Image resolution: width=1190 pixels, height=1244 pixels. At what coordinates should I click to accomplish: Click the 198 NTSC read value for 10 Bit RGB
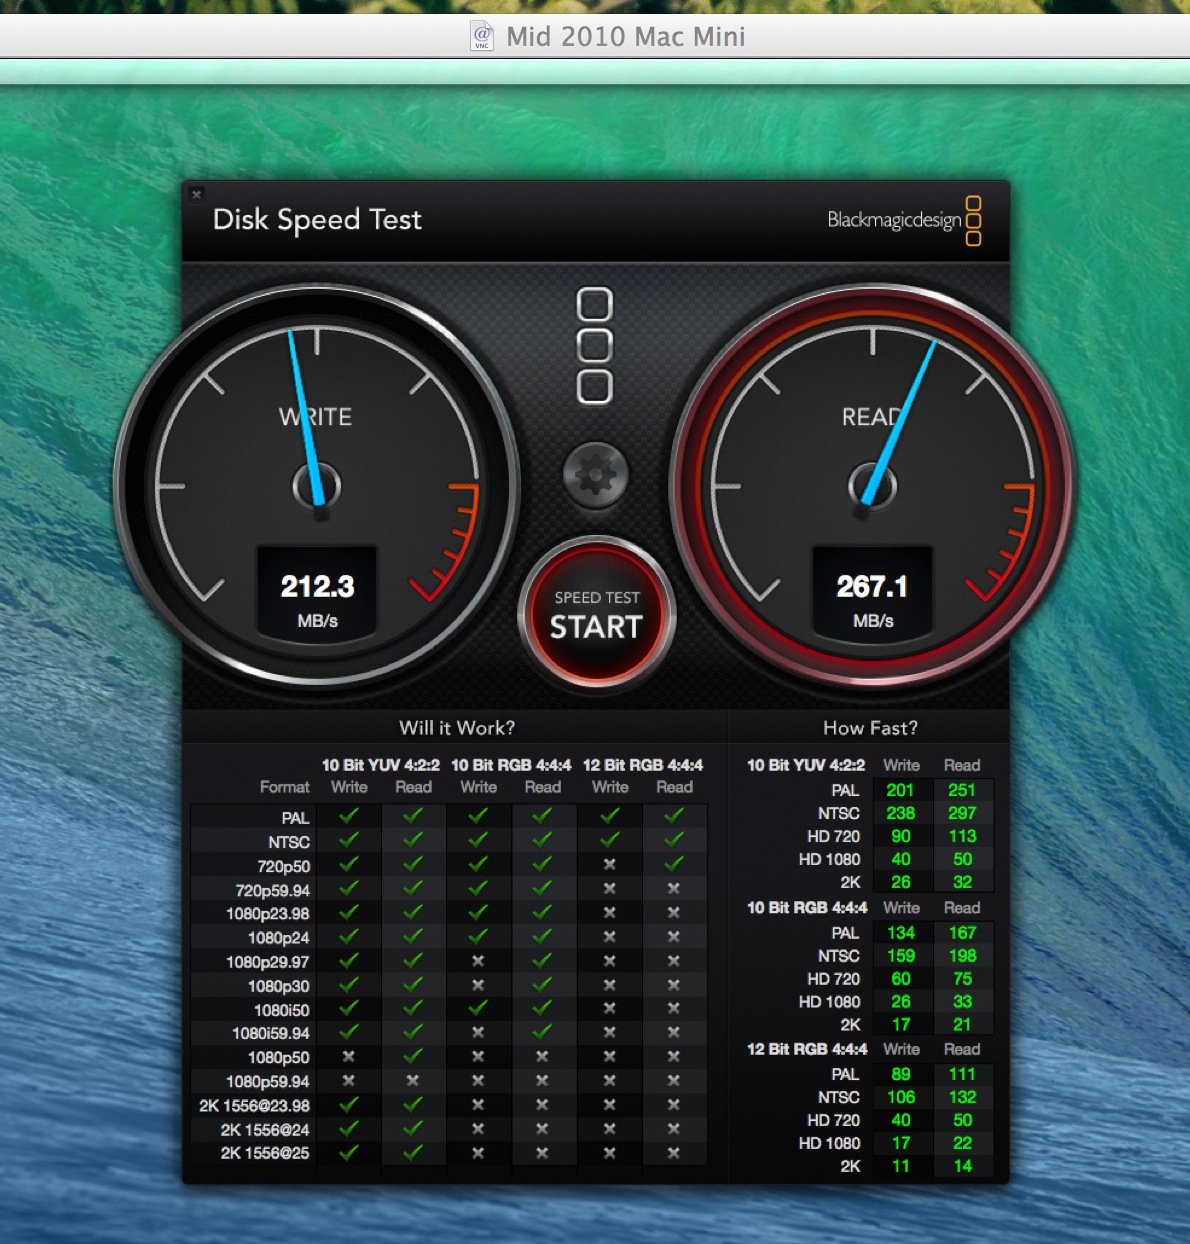coord(962,956)
